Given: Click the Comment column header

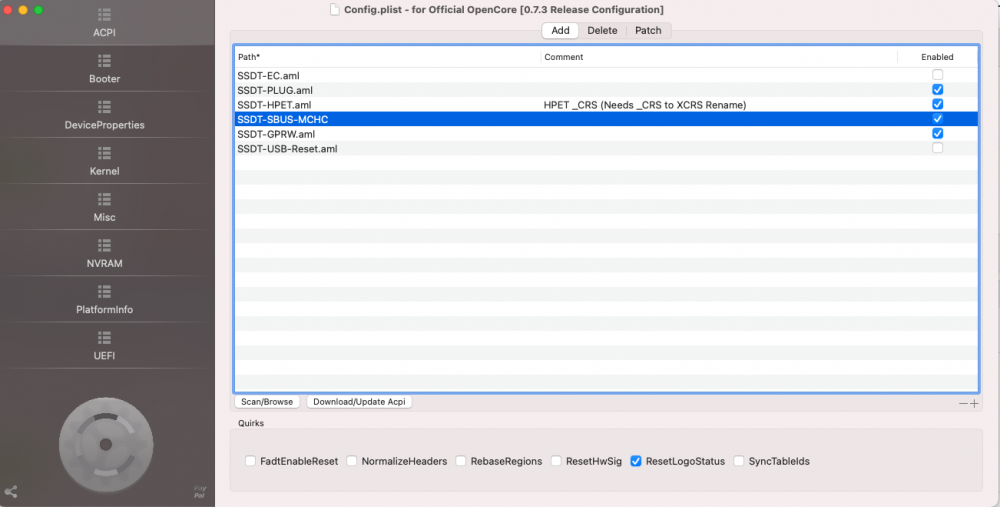Looking at the screenshot, I should [719, 57].
